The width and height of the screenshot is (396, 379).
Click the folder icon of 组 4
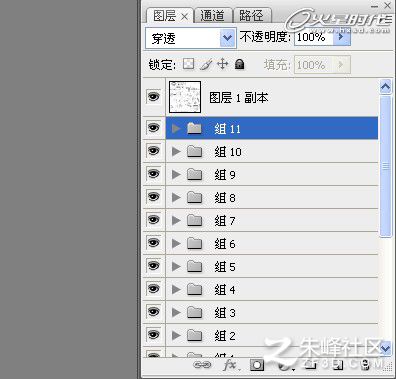tap(195, 289)
